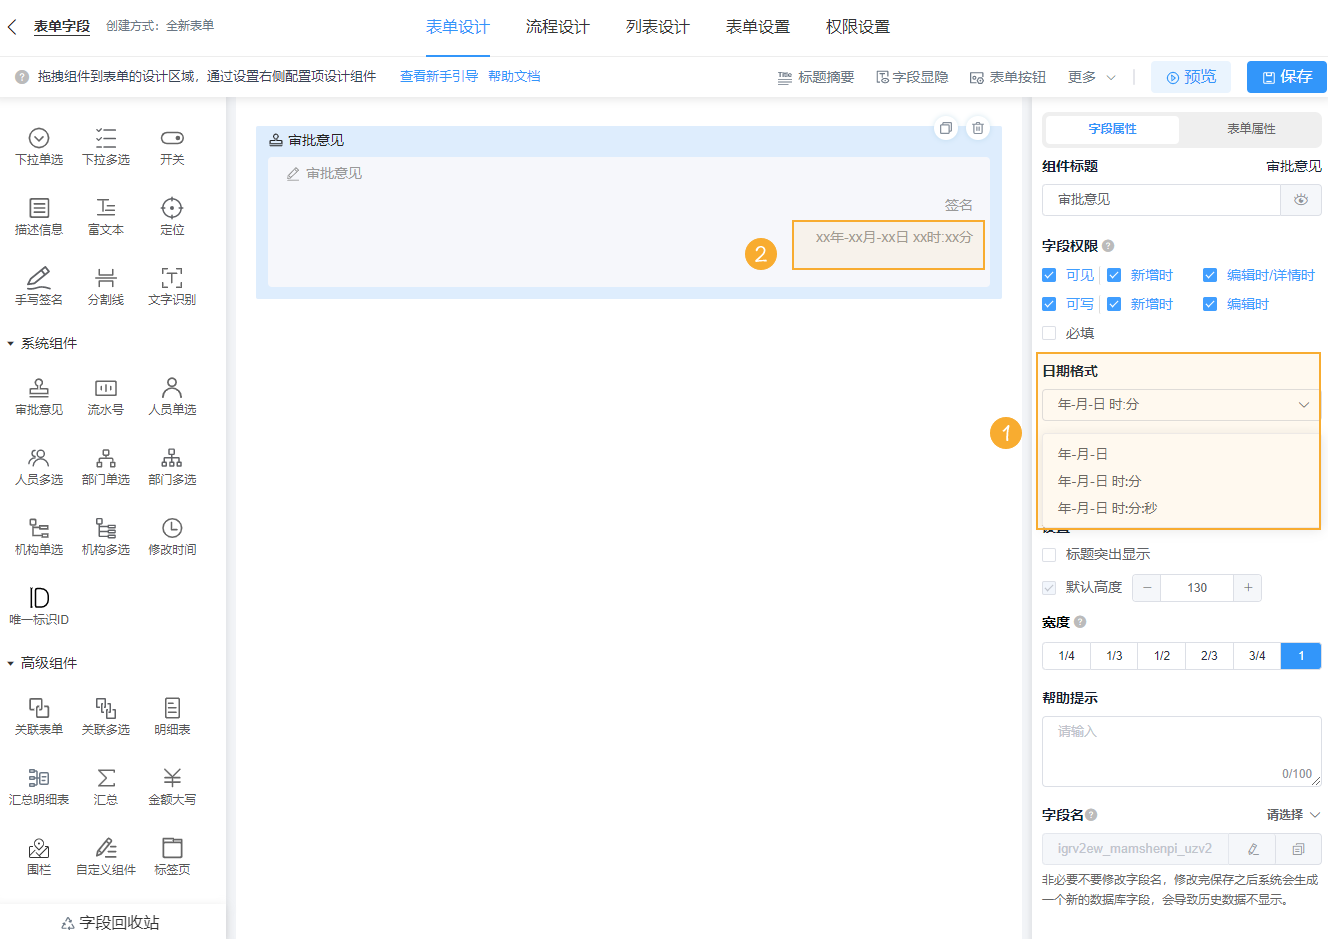Uncheck the 可见 visibility permission
The height and width of the screenshot is (939, 1328).
[1049, 274]
